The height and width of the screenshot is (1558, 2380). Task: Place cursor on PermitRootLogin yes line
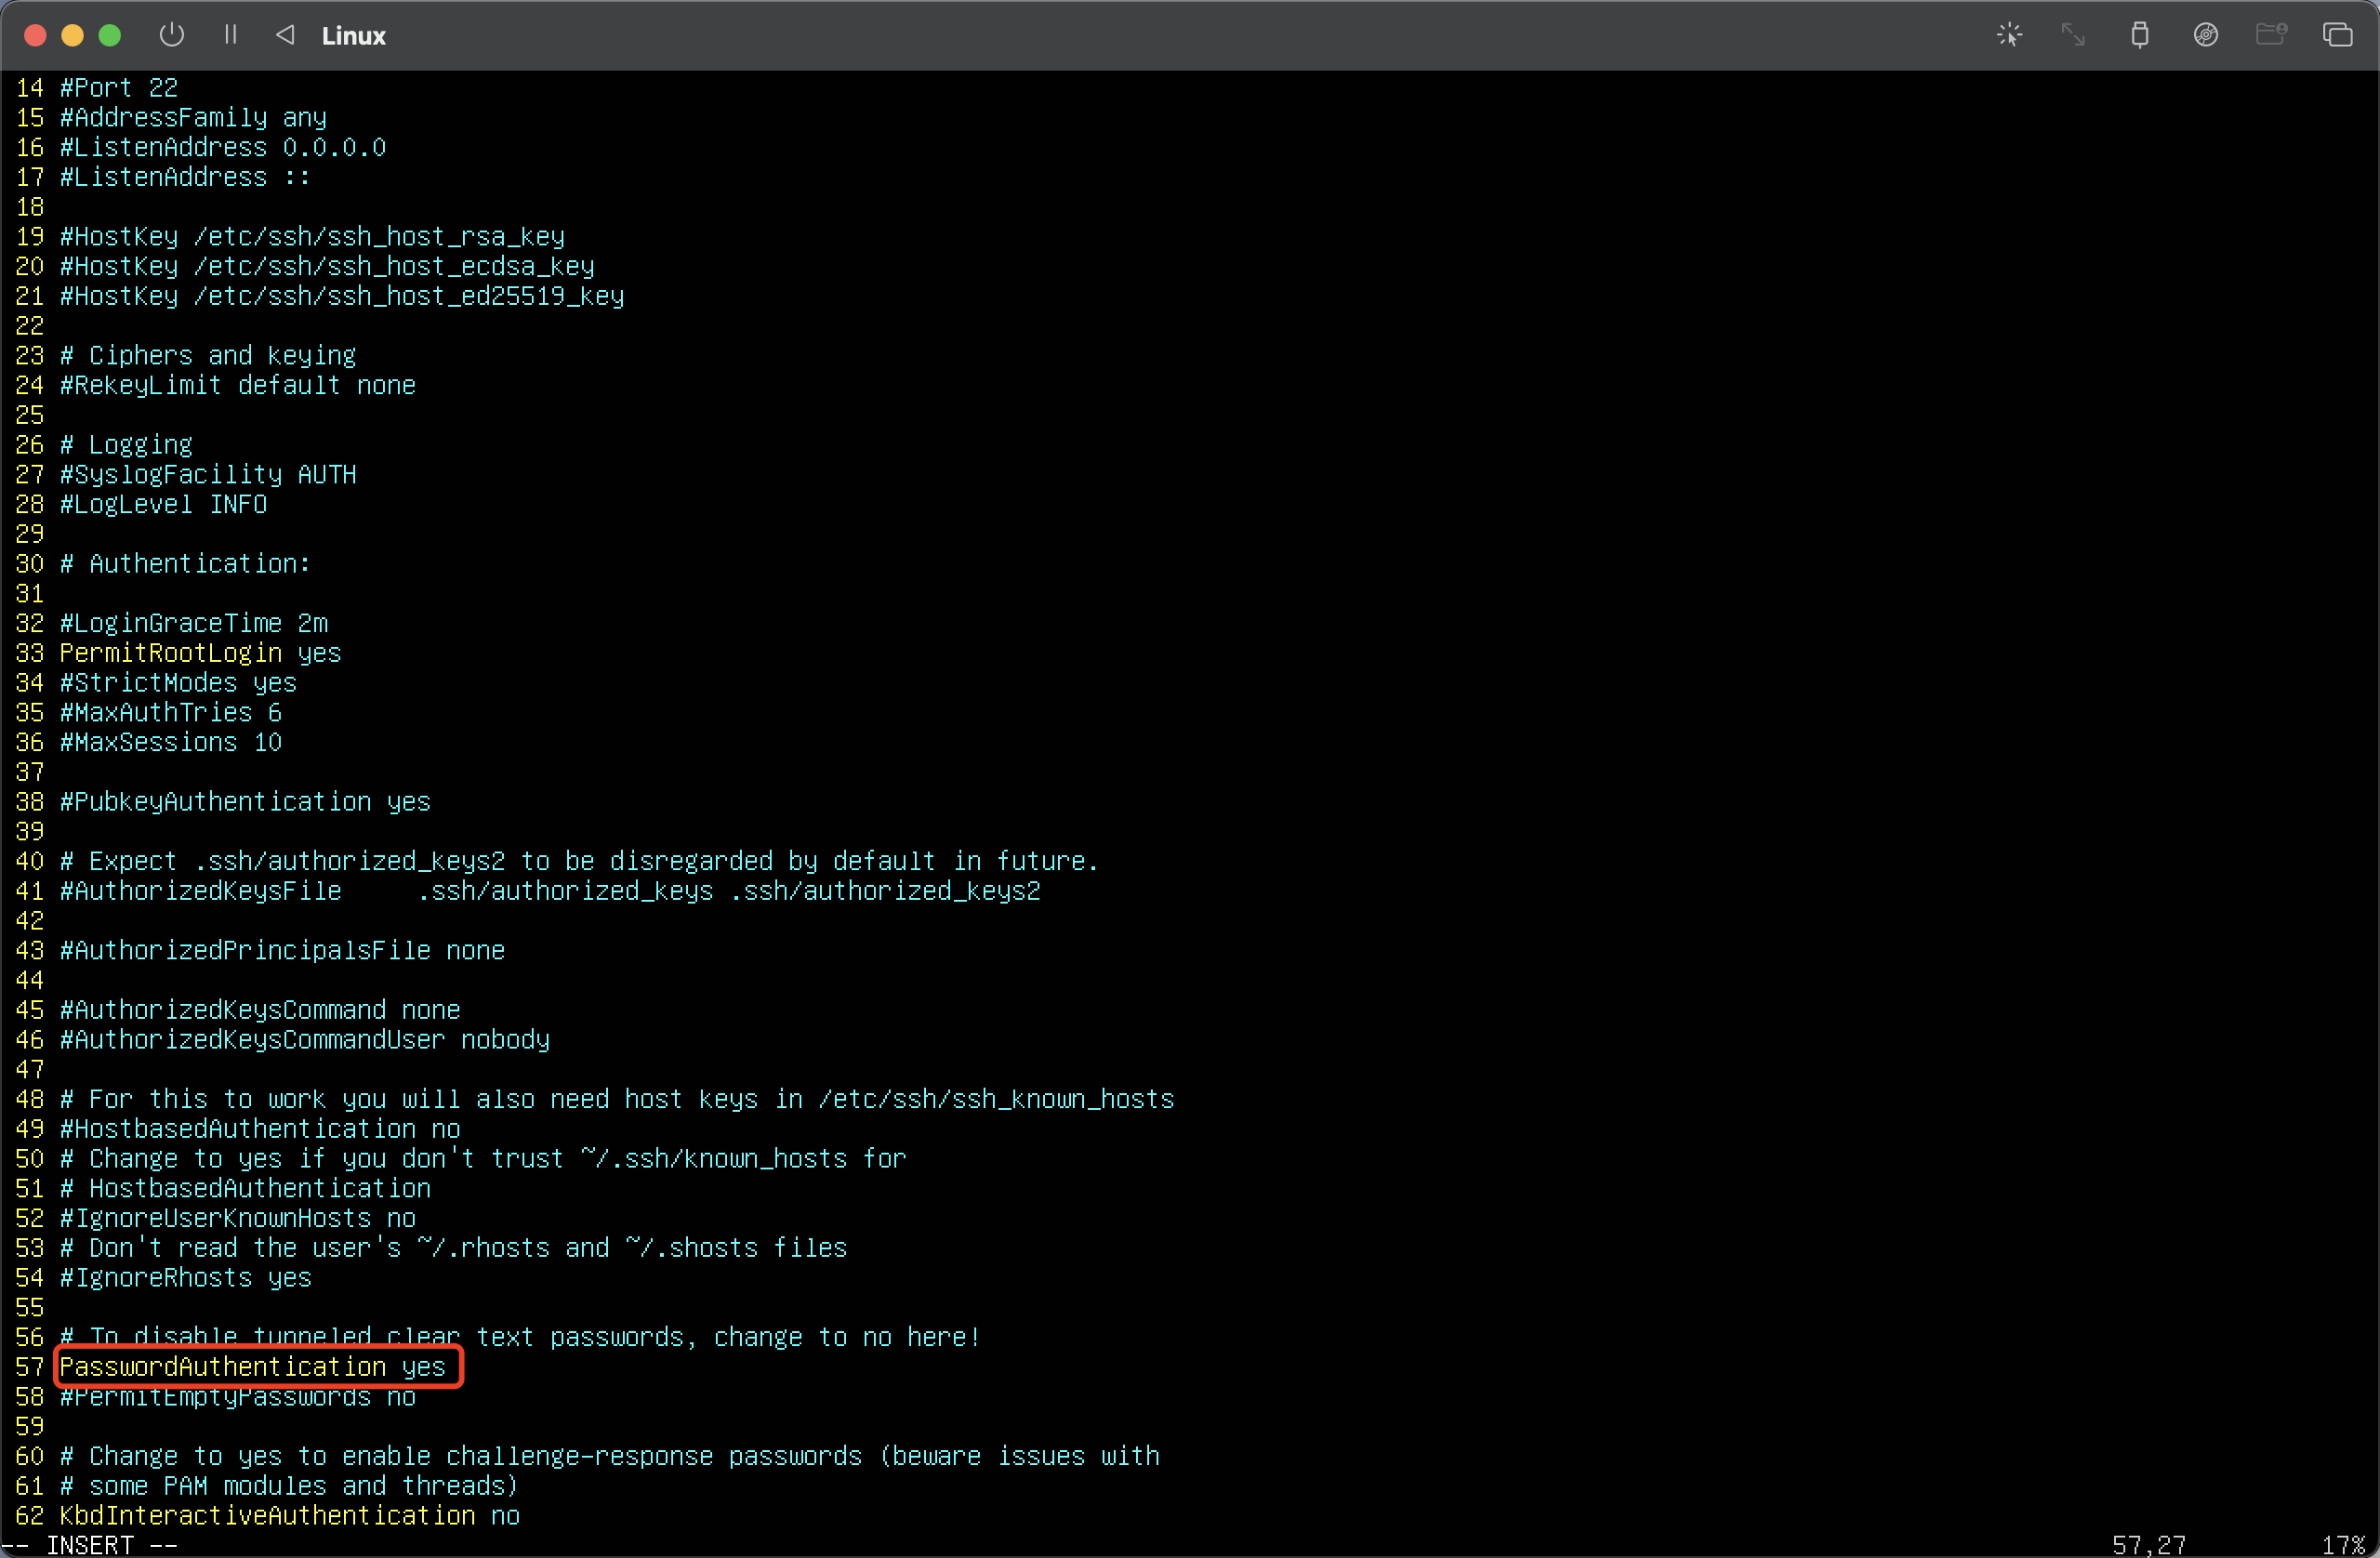(x=200, y=653)
